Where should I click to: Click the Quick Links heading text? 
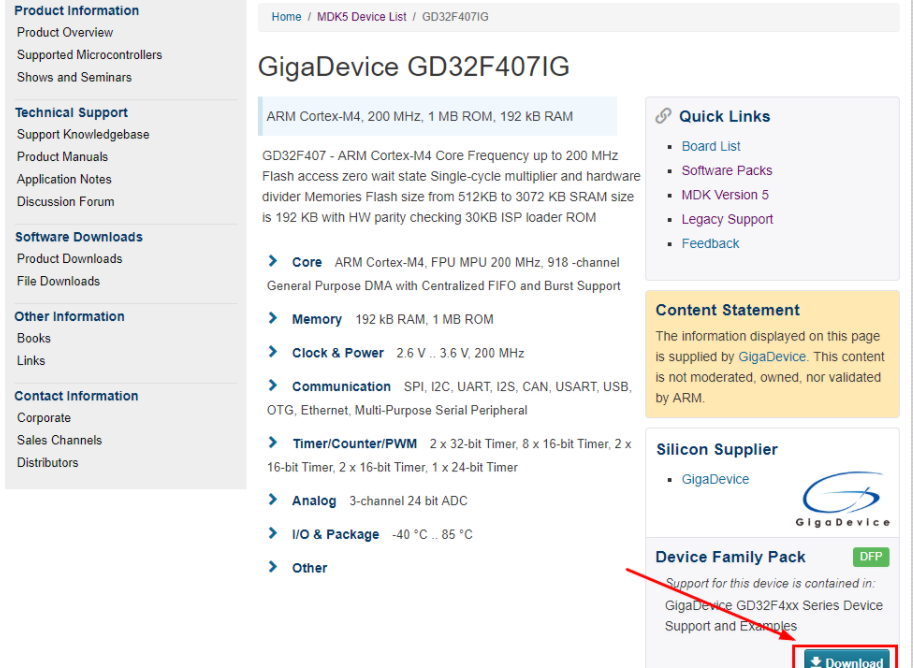[x=724, y=116]
